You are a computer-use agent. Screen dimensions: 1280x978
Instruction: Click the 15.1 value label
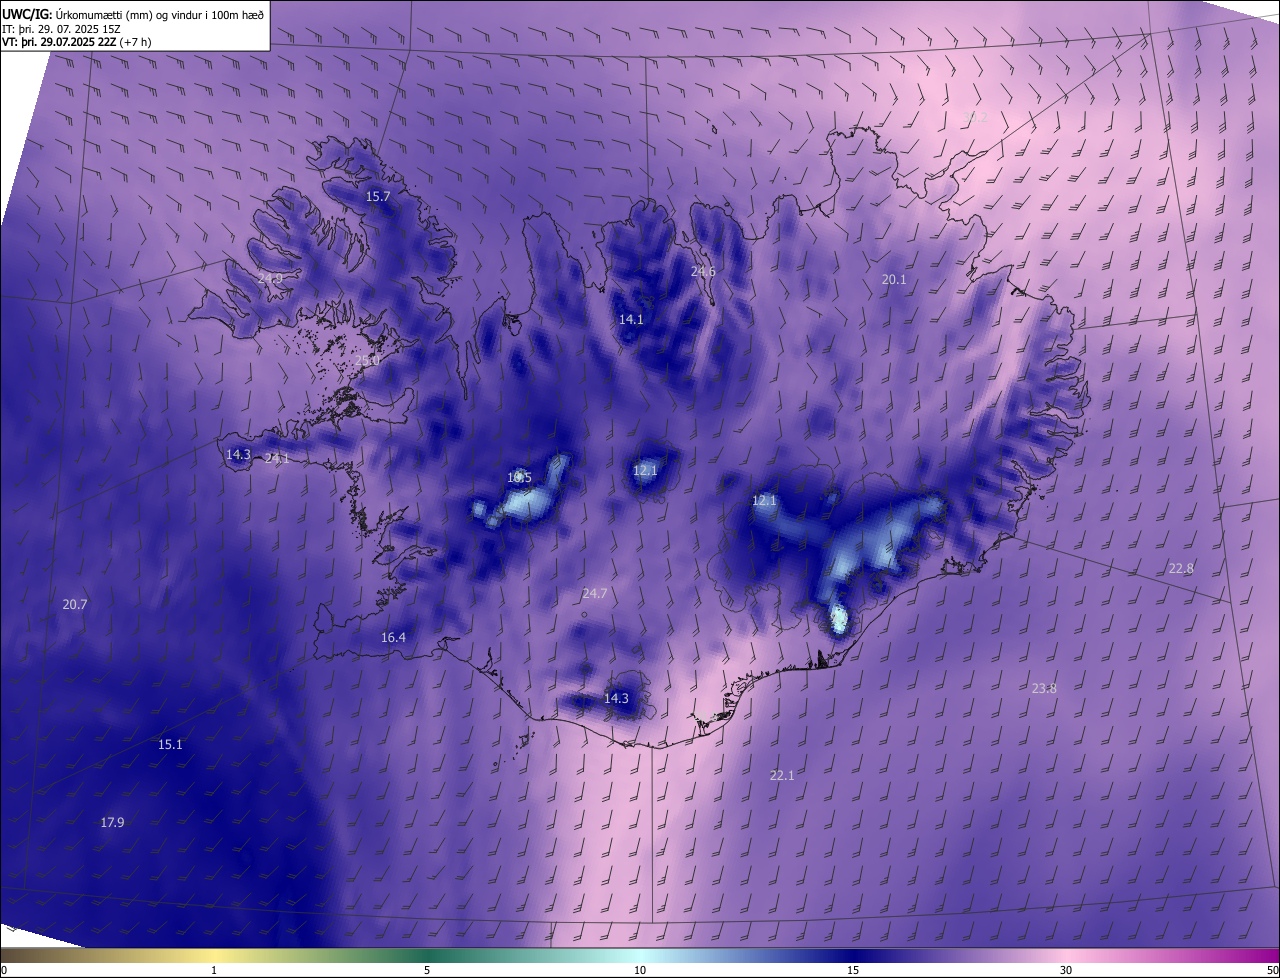click(x=170, y=745)
